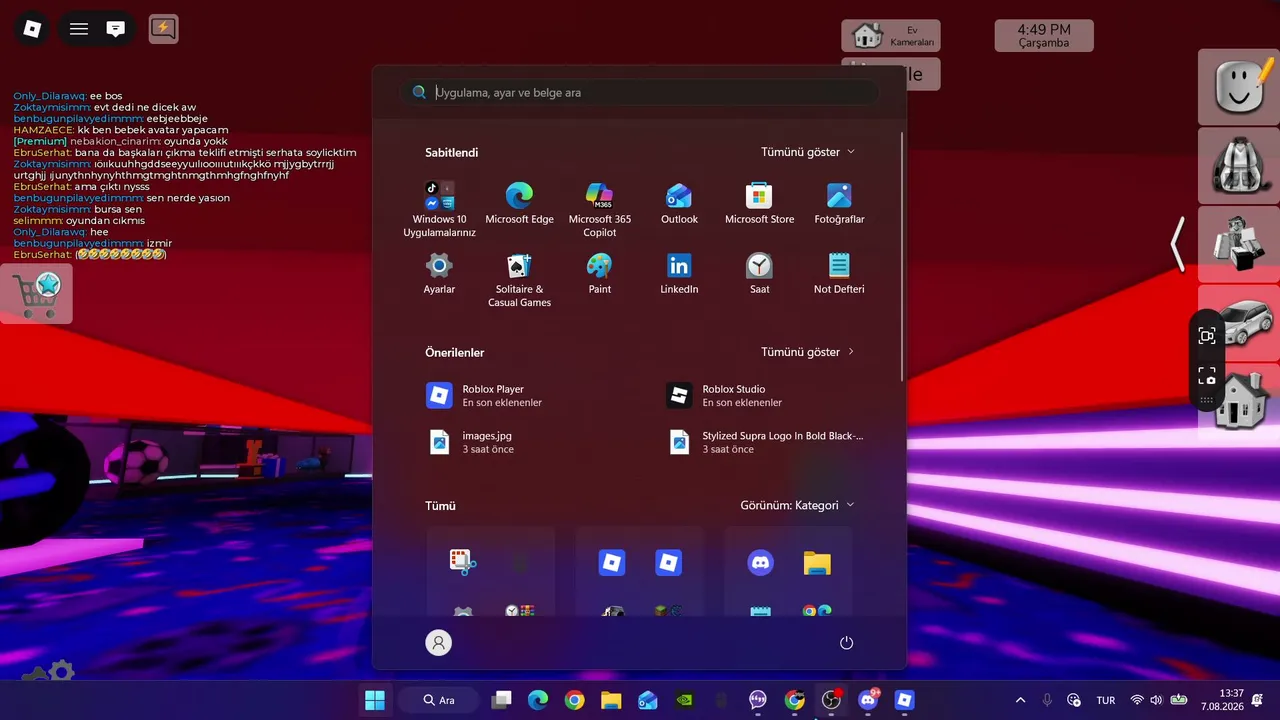1280x720 pixels.
Task: Open the Paint app
Action: (599, 274)
